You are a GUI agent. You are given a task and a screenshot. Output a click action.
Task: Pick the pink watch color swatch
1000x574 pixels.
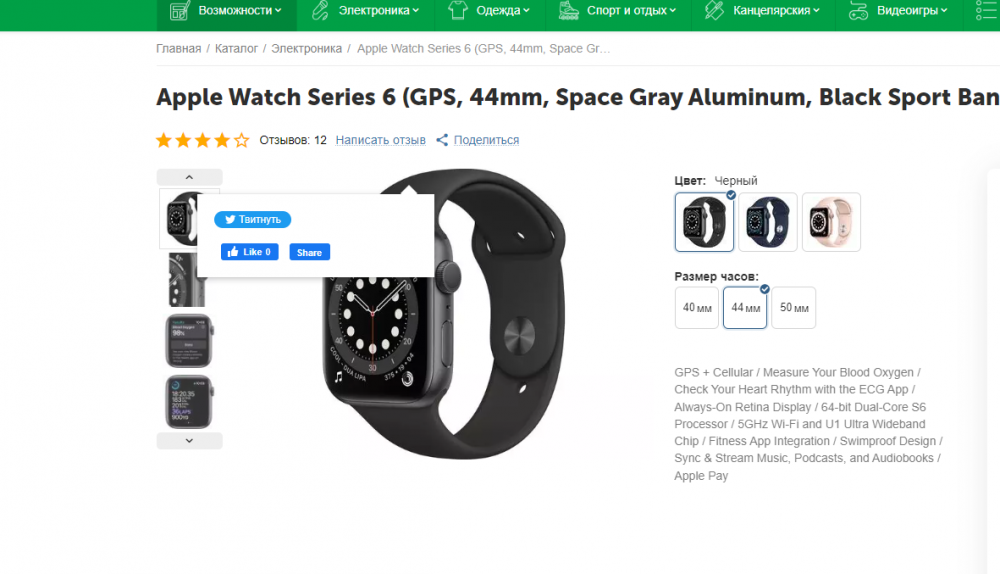tap(831, 222)
